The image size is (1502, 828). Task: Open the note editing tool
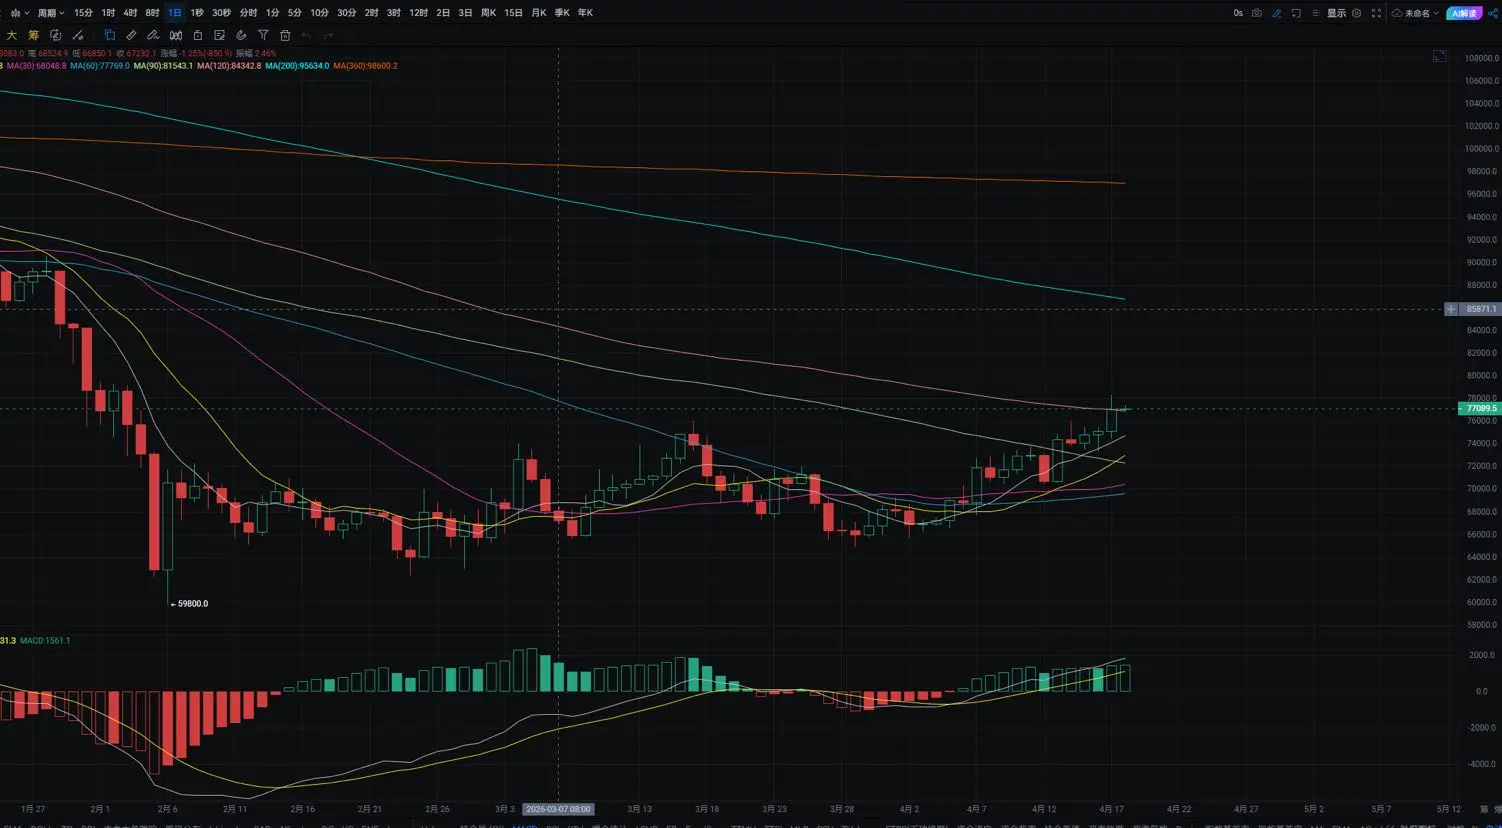pos(219,35)
